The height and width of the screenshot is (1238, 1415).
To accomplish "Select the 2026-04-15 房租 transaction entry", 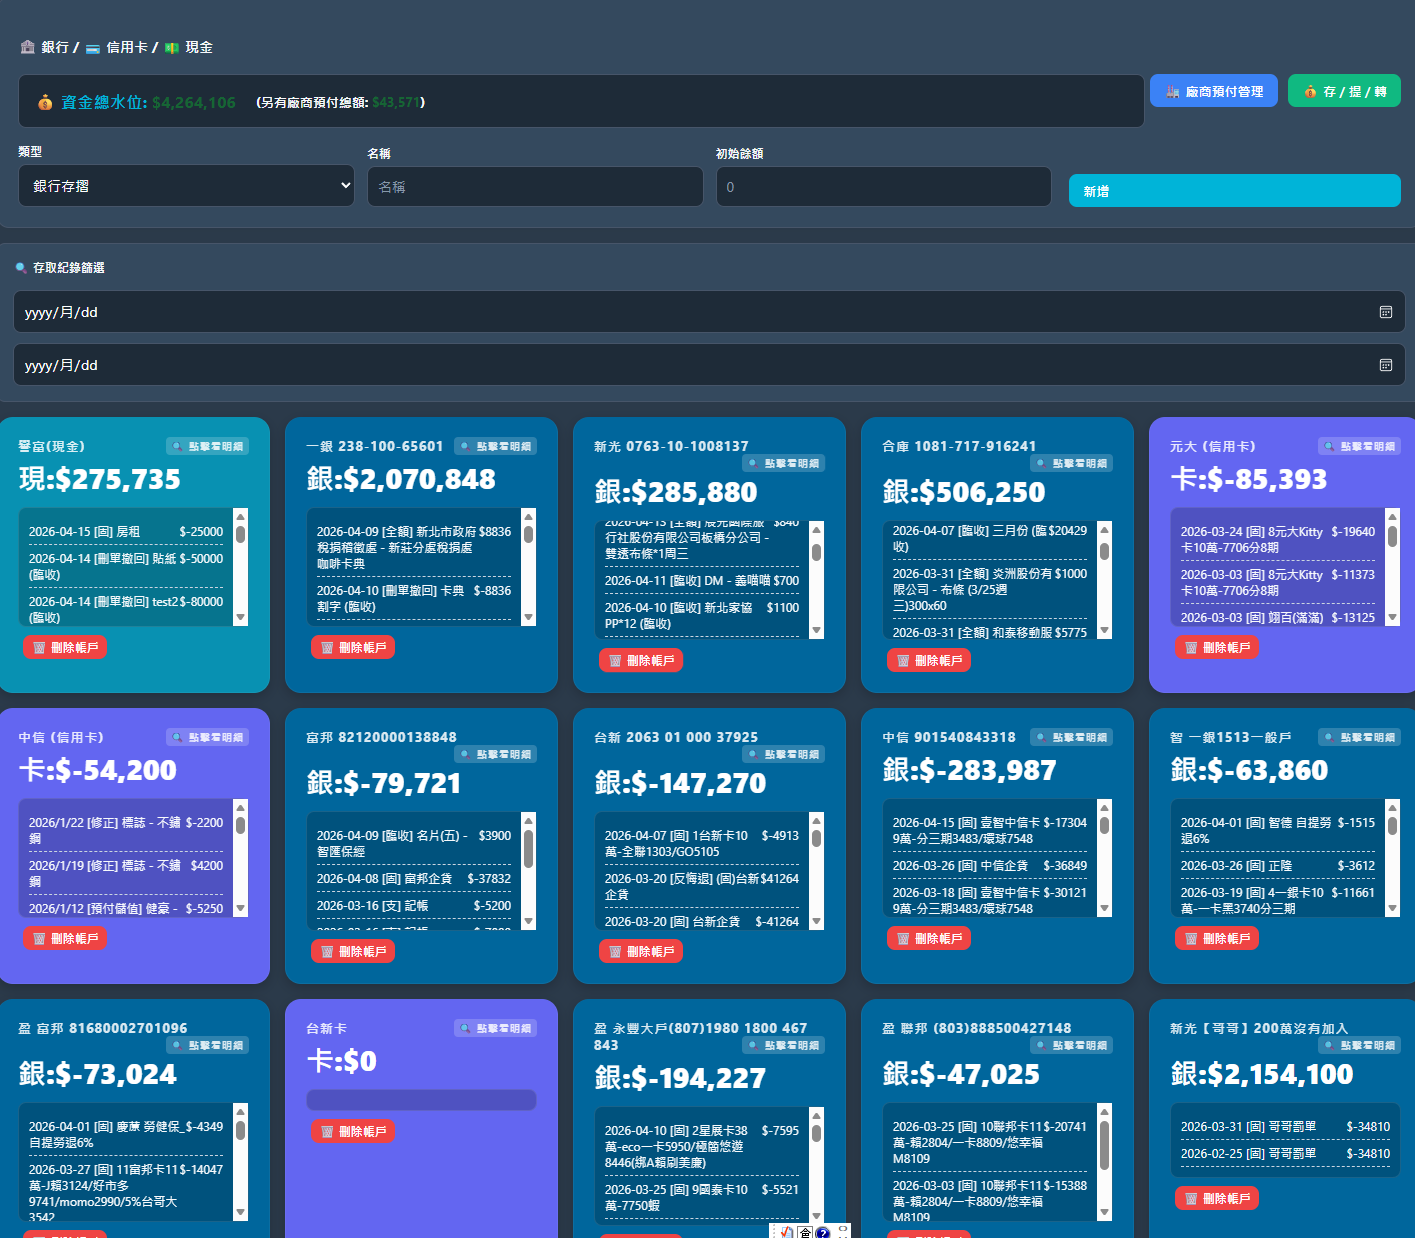I will (125, 532).
